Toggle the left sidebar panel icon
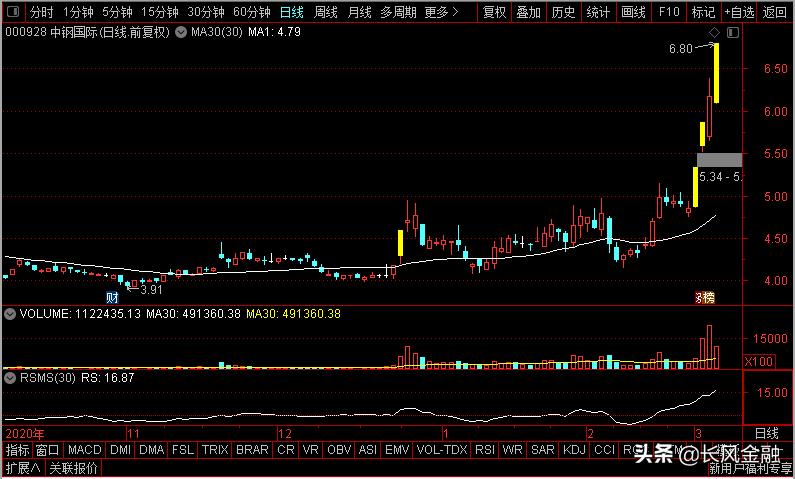Screen dimensions: 795x479 [x=13, y=12]
